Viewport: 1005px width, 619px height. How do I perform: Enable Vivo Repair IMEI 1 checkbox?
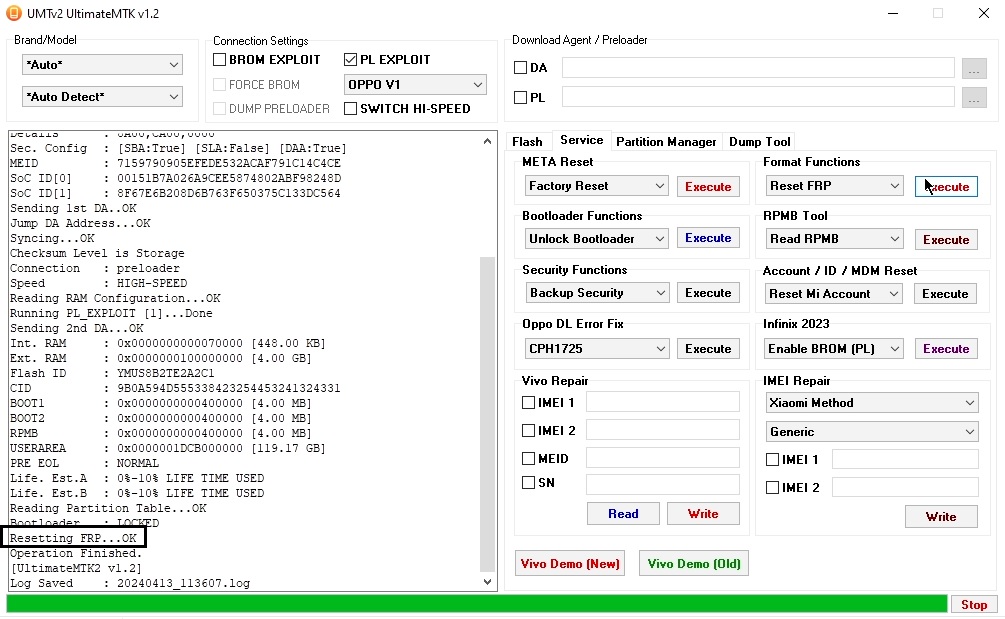[x=528, y=402]
